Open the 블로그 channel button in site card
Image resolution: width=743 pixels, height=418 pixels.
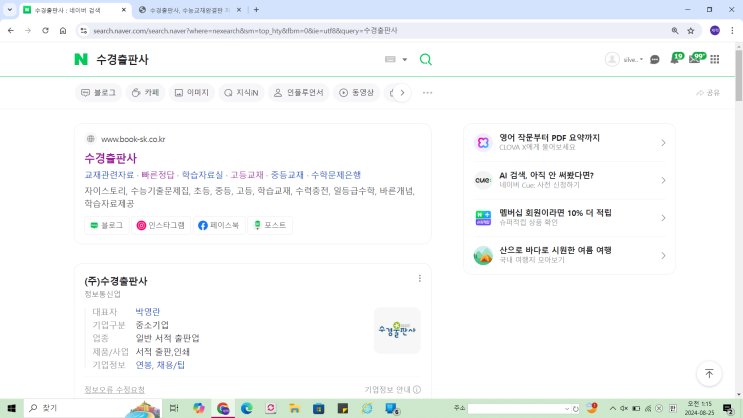click(107, 225)
